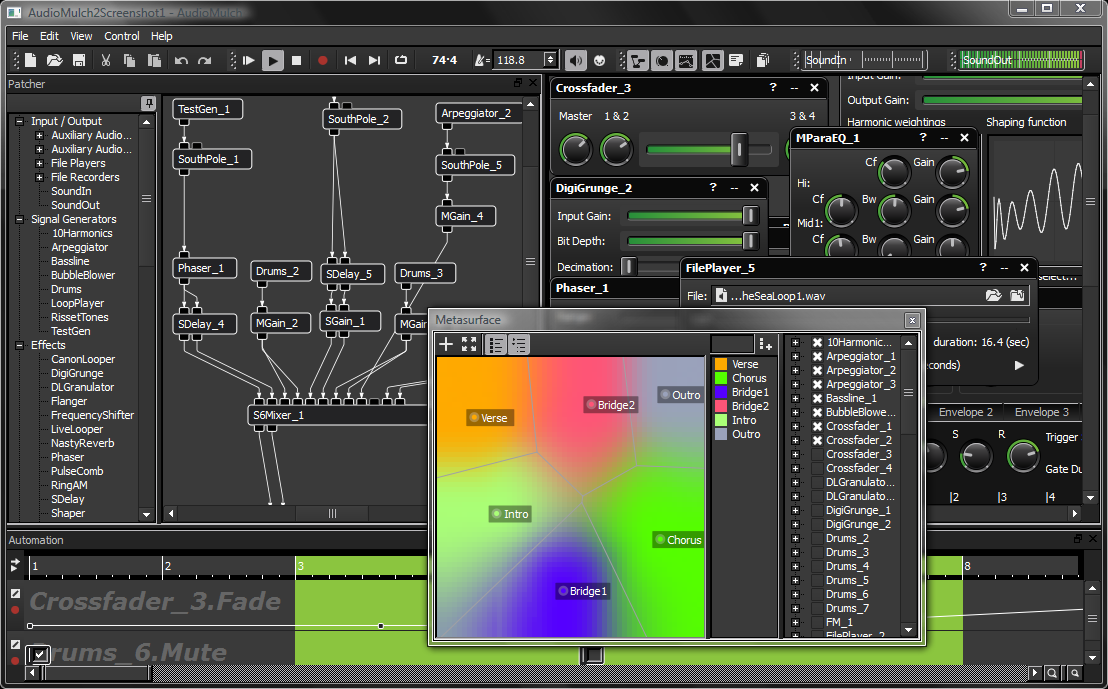
Task: Click the audio speaker enable icon
Action: (x=577, y=61)
